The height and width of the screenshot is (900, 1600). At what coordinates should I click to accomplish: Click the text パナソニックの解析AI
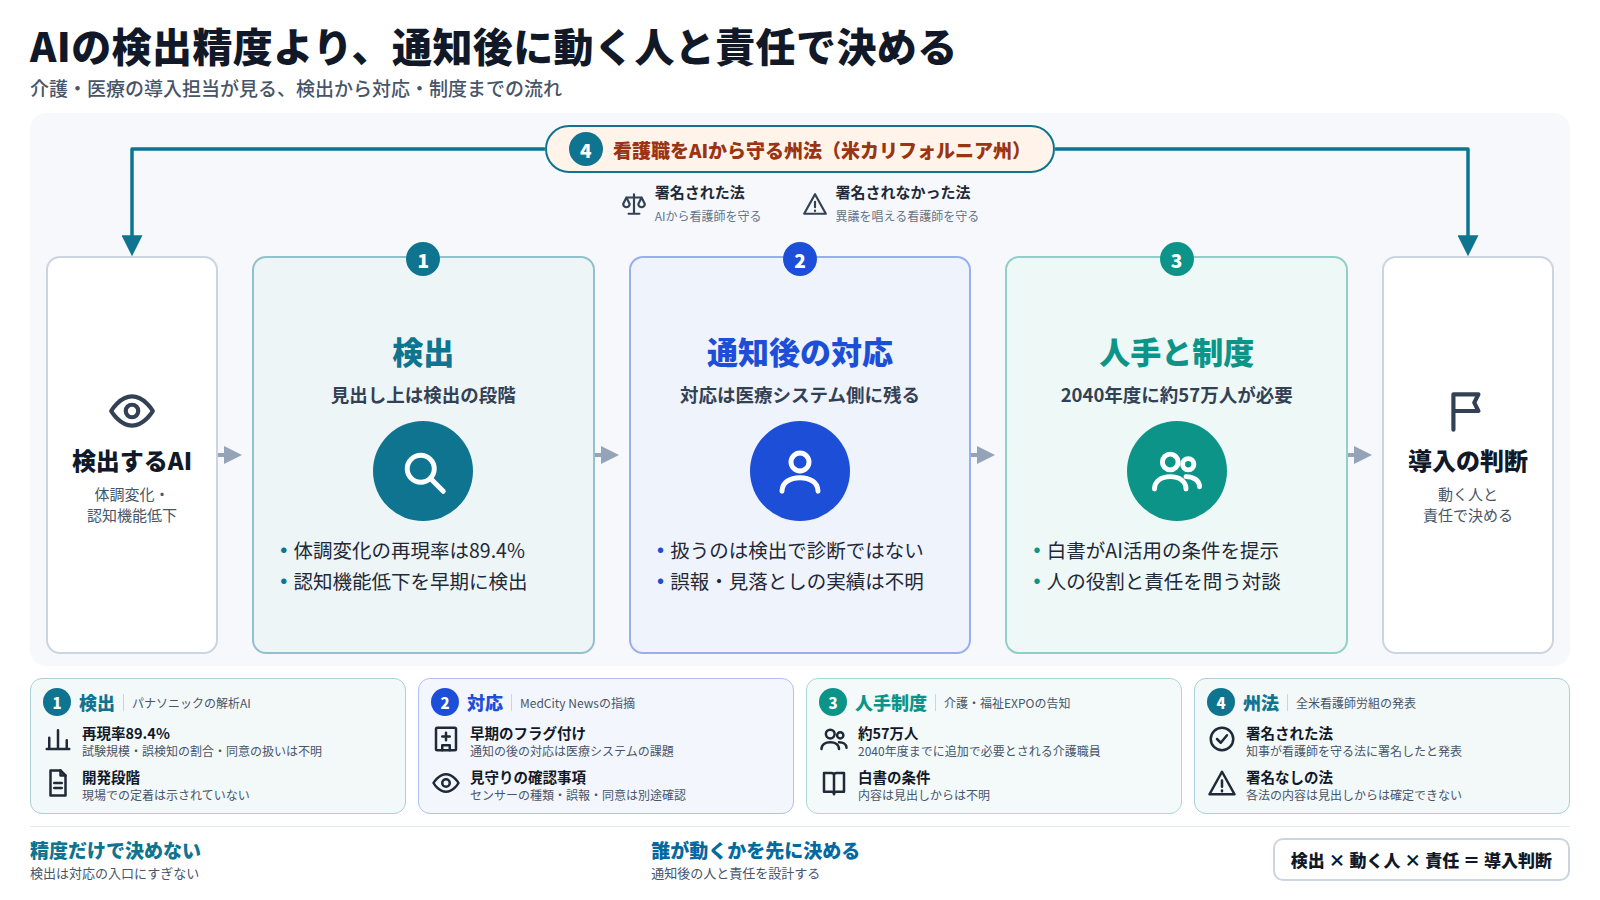[x=192, y=704]
